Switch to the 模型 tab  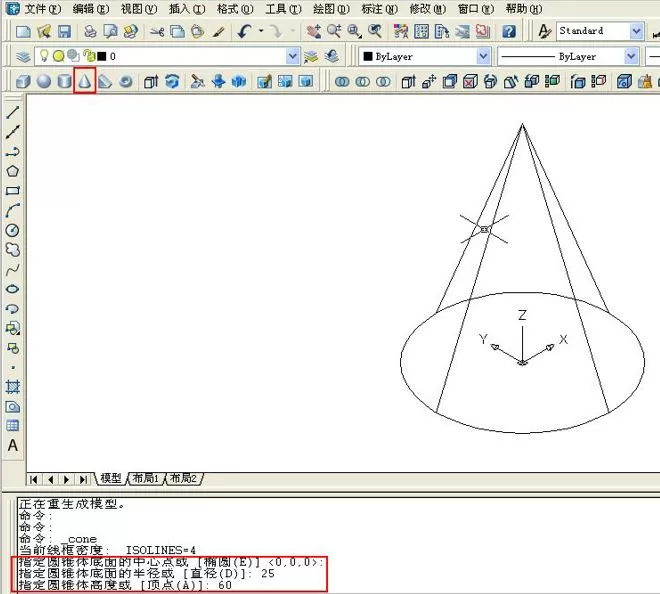click(111, 478)
